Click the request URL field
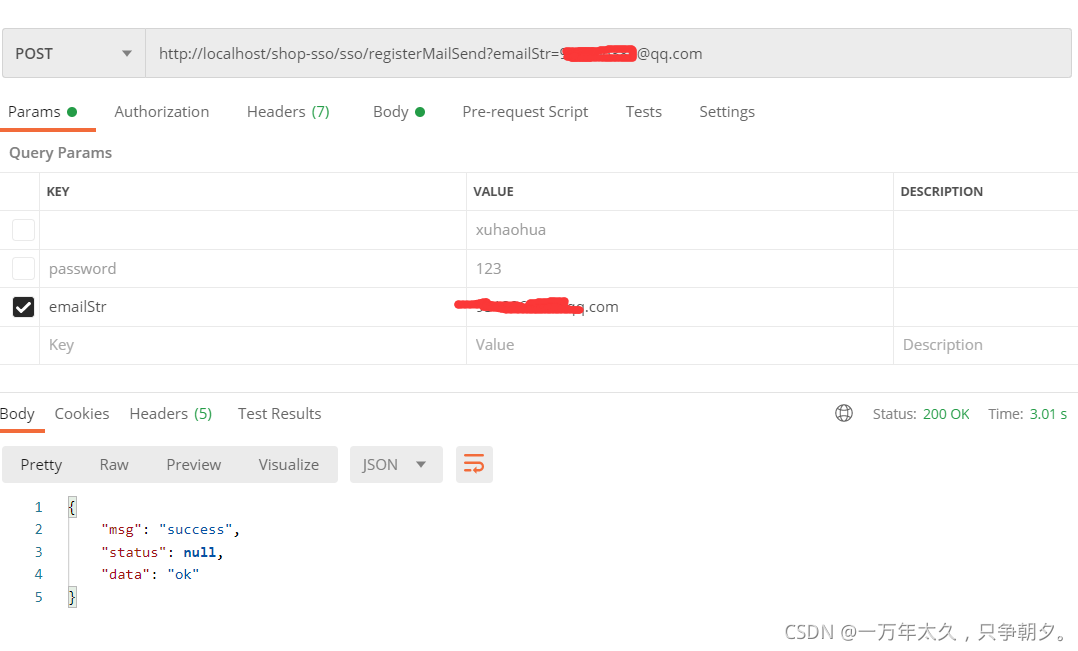 click(608, 54)
